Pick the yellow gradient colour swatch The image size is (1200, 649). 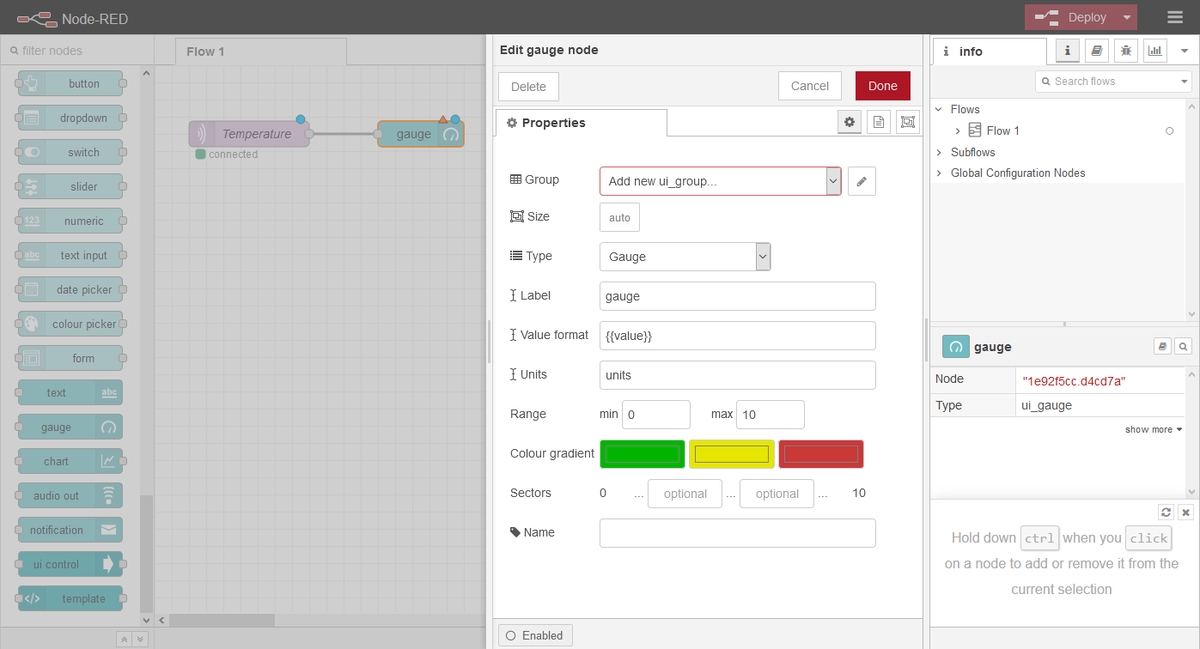732,454
